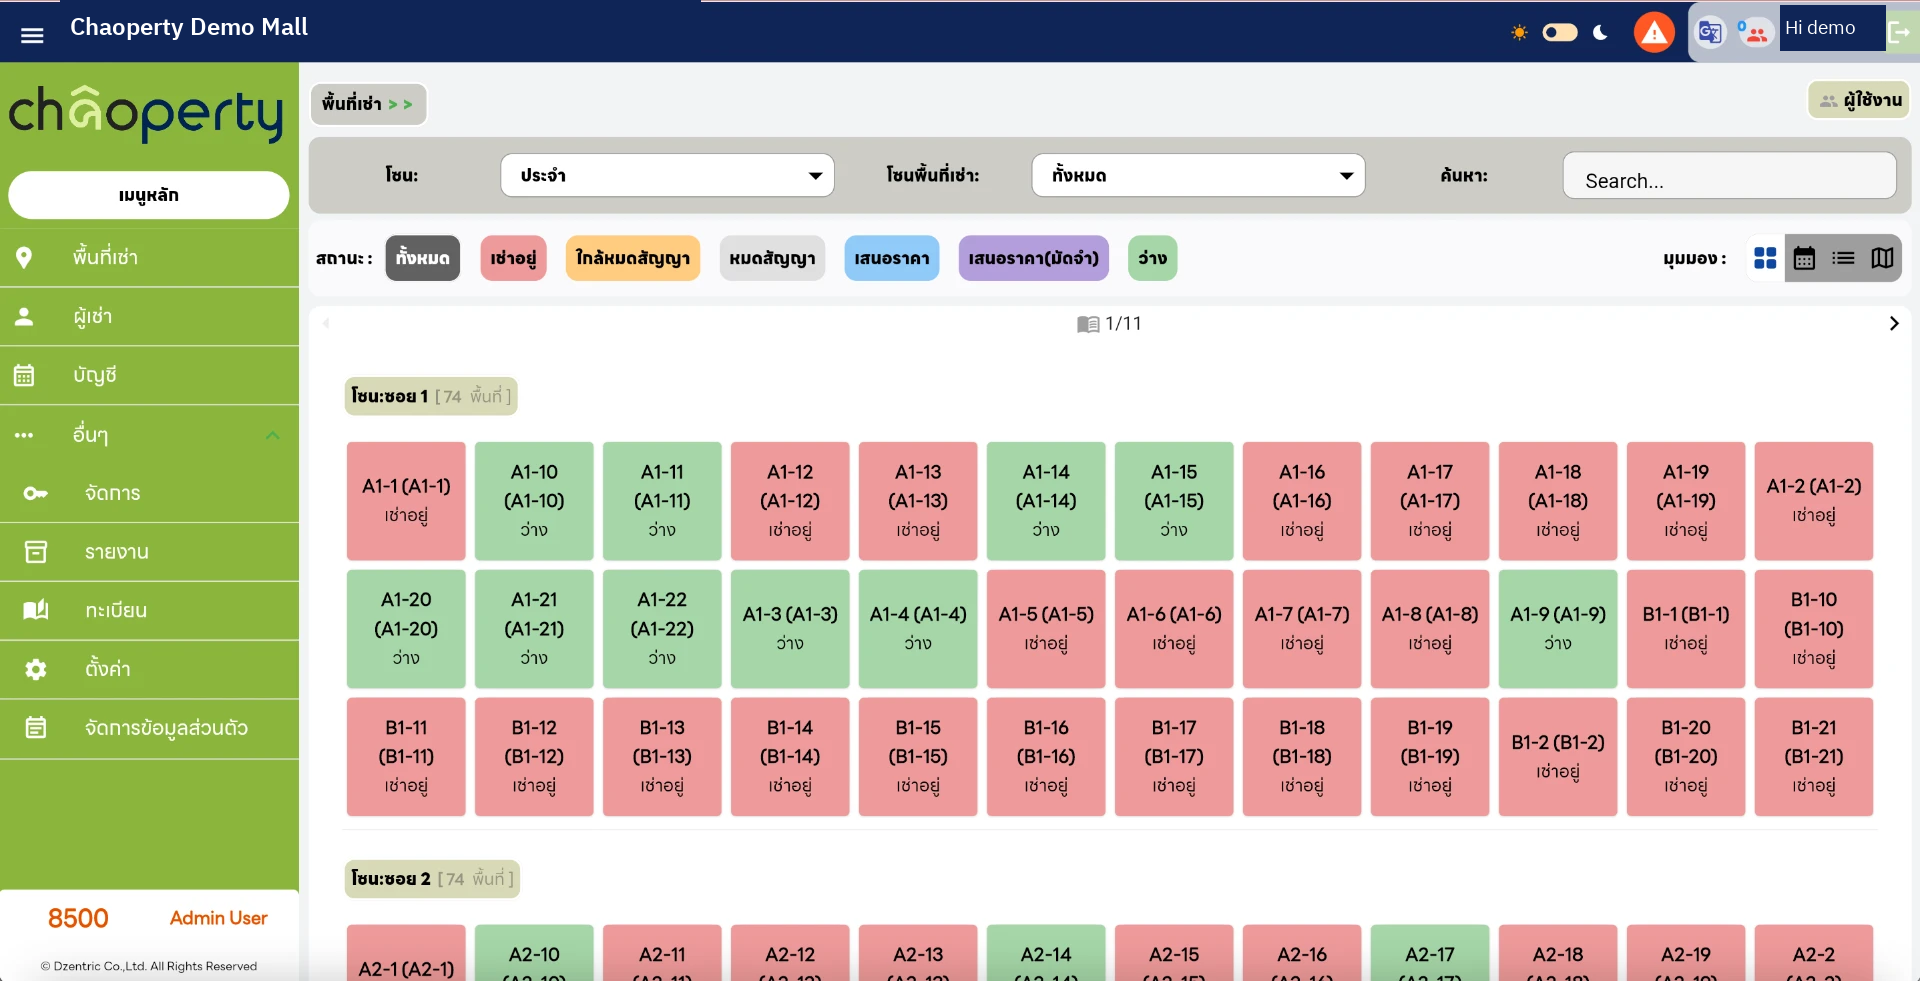Open ผู้เช่า in the sidebar
Image resolution: width=1920 pixels, height=981 pixels.
pyautogui.click(x=150, y=317)
